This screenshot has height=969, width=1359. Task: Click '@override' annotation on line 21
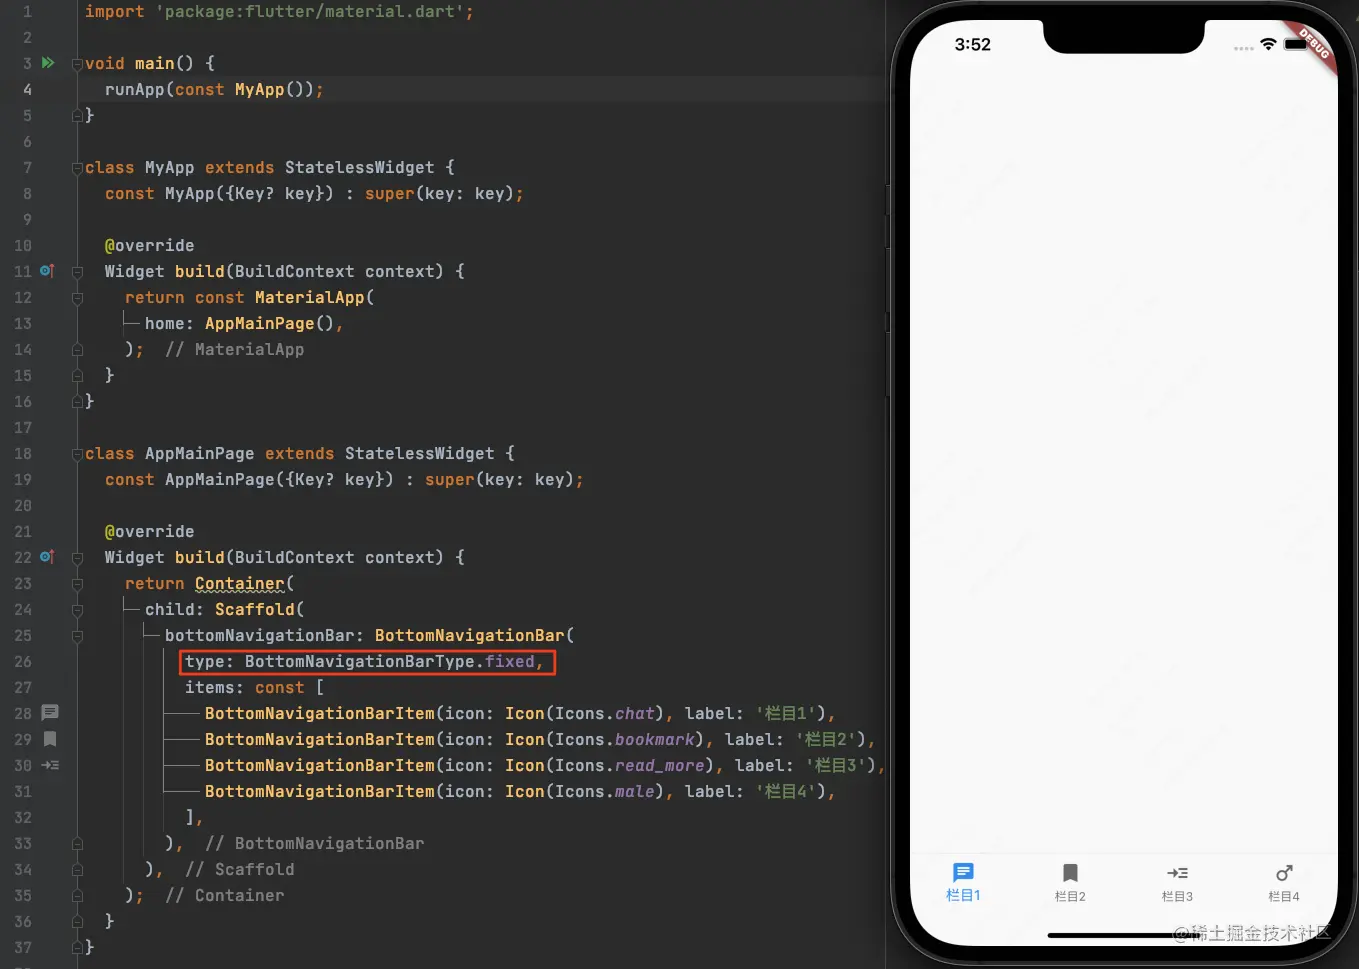[149, 531]
